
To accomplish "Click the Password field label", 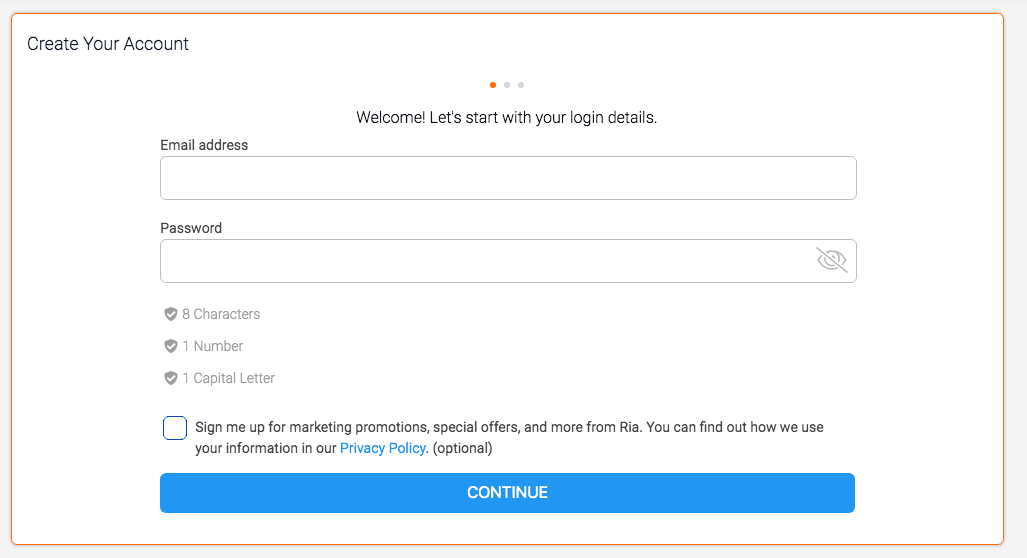I will pyautogui.click(x=191, y=228).
